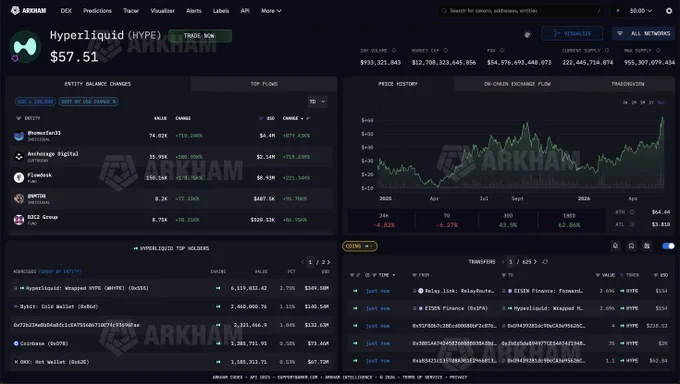Open Terms of Service footer link
This screenshot has height=384, width=680.
point(422,377)
